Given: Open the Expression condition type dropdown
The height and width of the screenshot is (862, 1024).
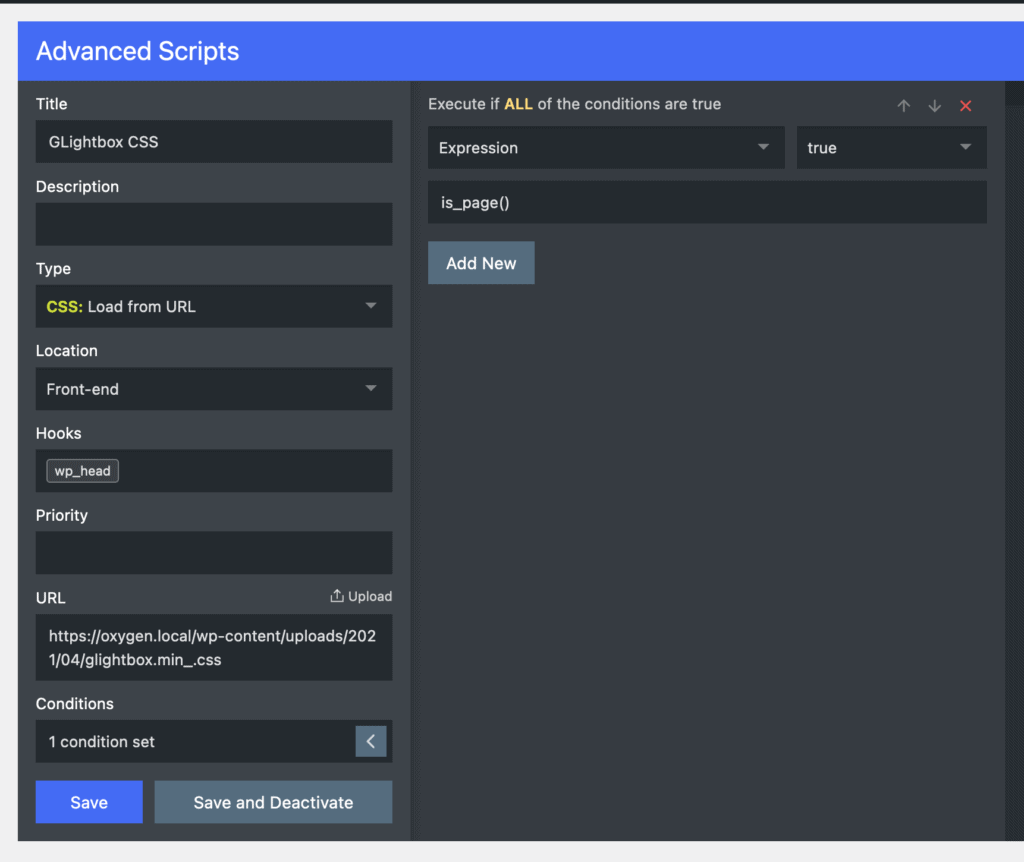Looking at the screenshot, I should [606, 147].
